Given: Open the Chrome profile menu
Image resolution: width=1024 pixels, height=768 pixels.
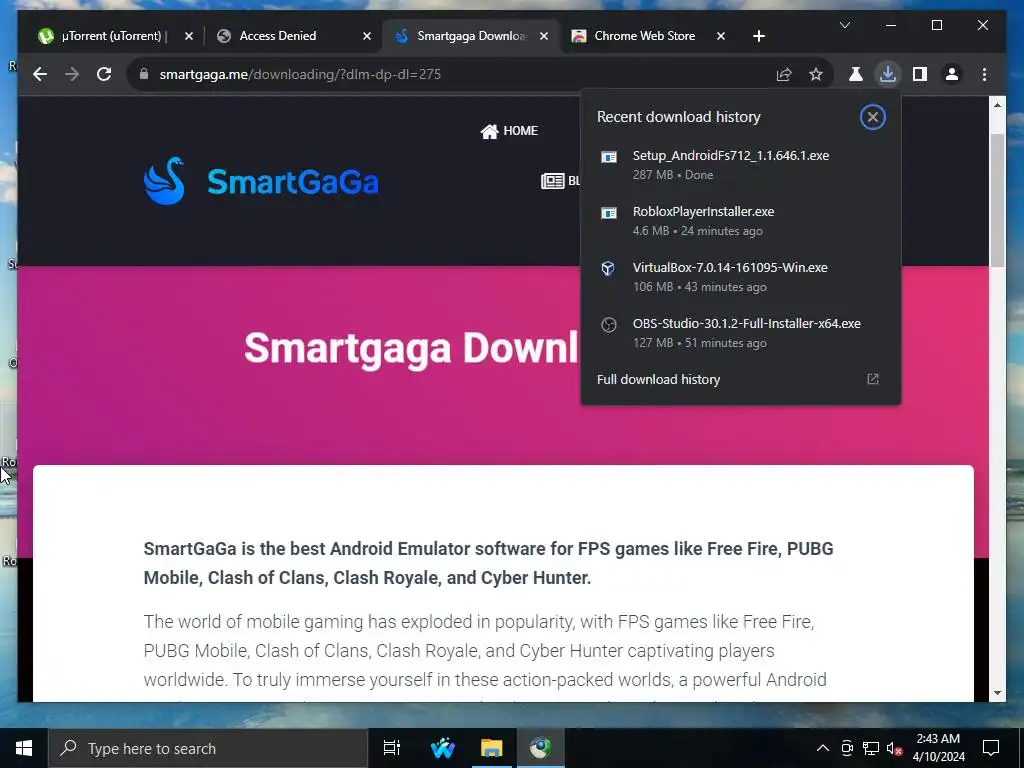Looking at the screenshot, I should pyautogui.click(x=952, y=74).
